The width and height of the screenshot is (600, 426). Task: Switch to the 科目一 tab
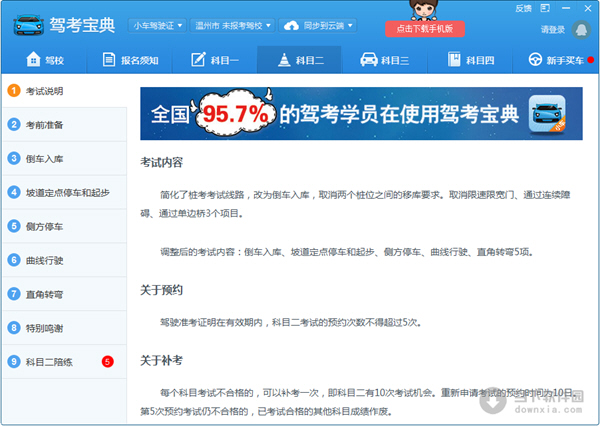click(215, 60)
